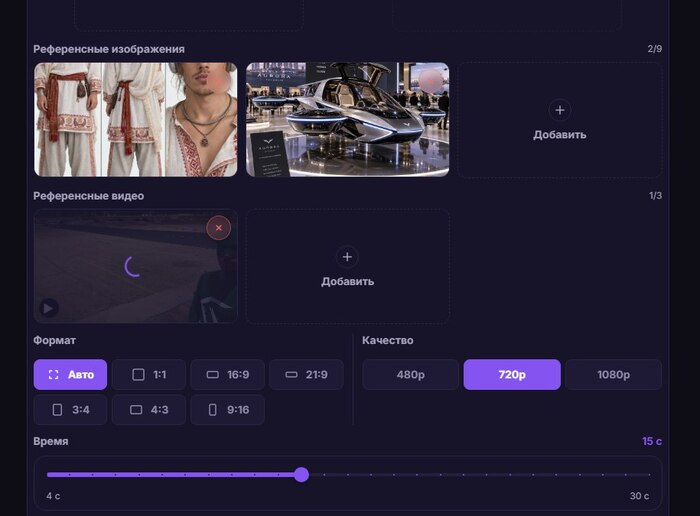Screen dimensions: 700x516
Task: Choose the 3:4 portrait format
Action: pyautogui.click(x=70, y=410)
